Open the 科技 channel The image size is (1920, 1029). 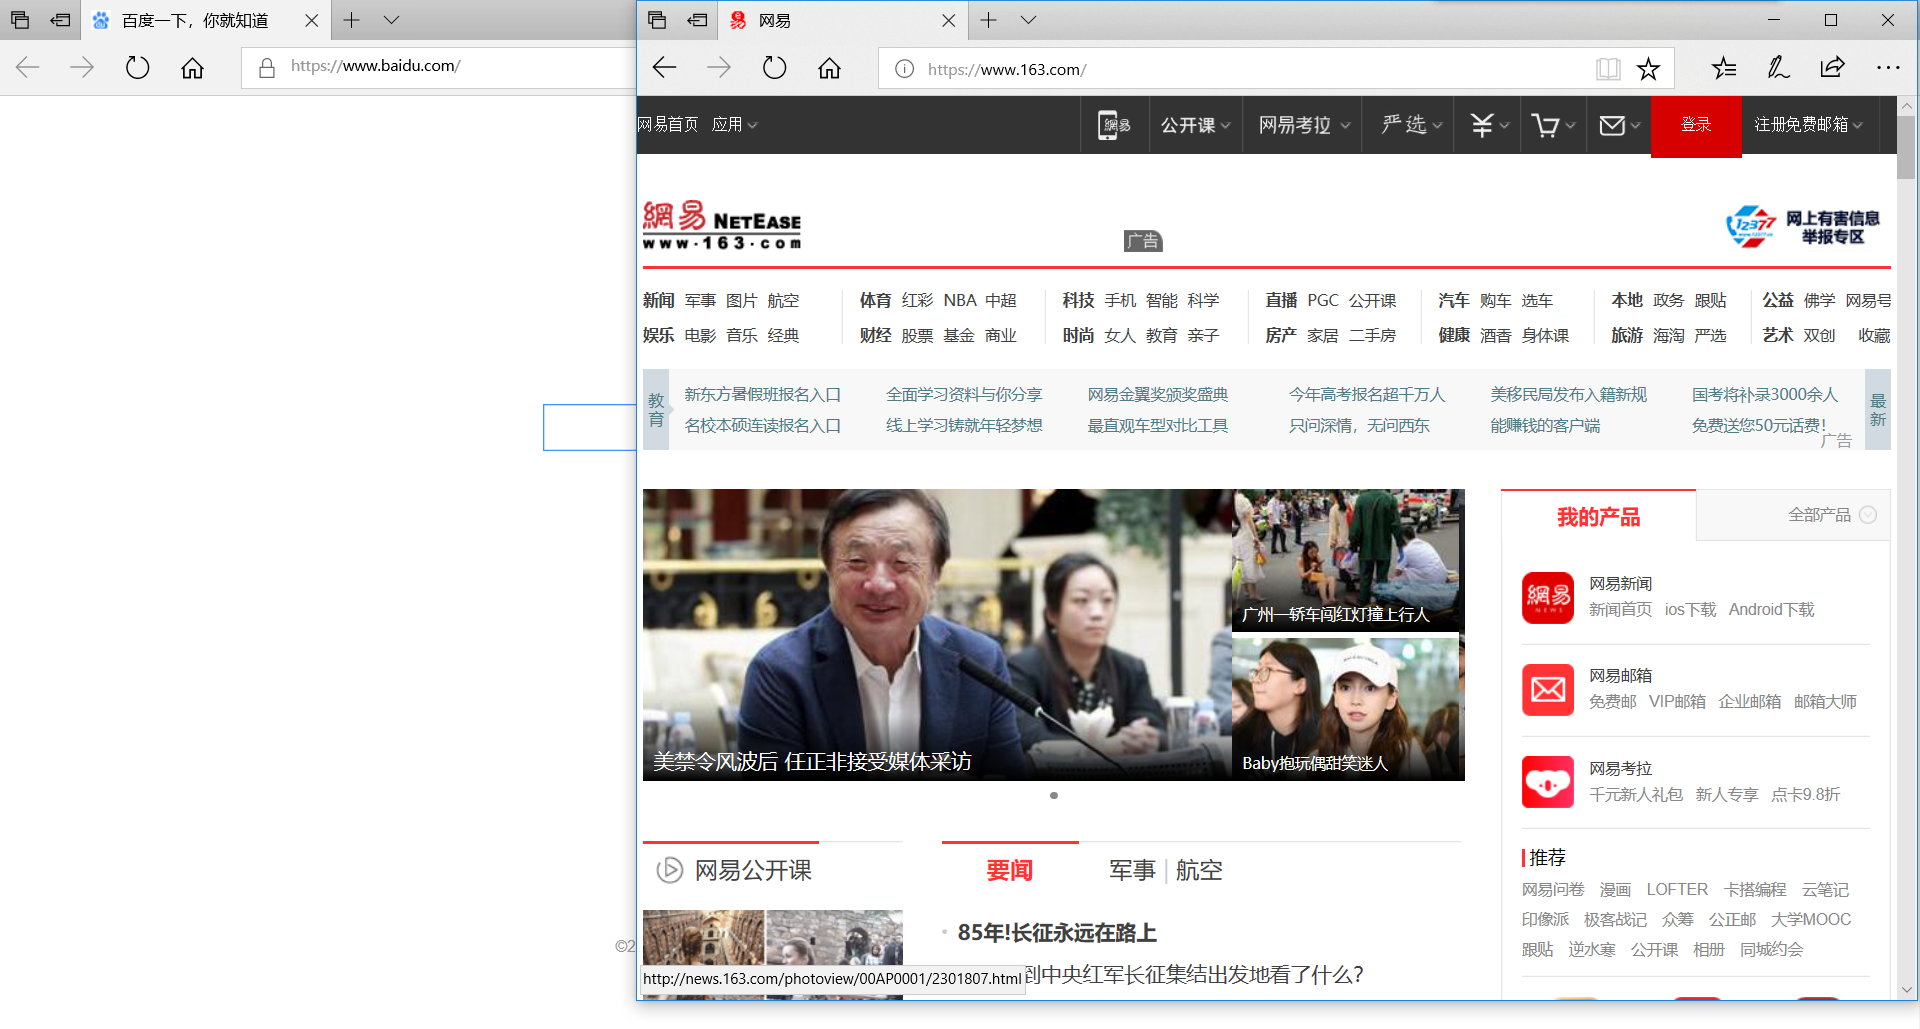[1078, 300]
